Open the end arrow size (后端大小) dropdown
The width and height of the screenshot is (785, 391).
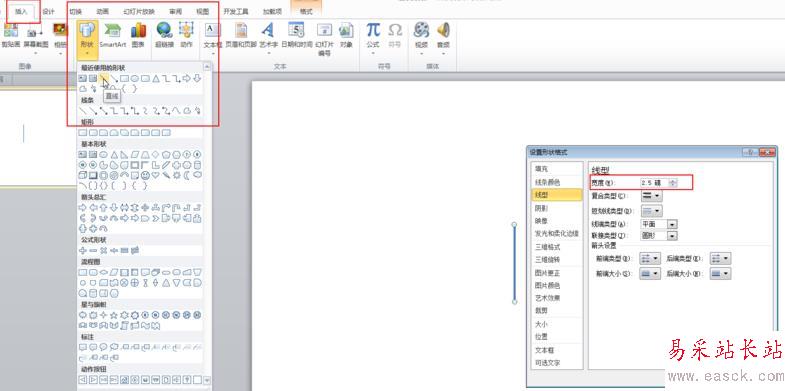coord(720,274)
